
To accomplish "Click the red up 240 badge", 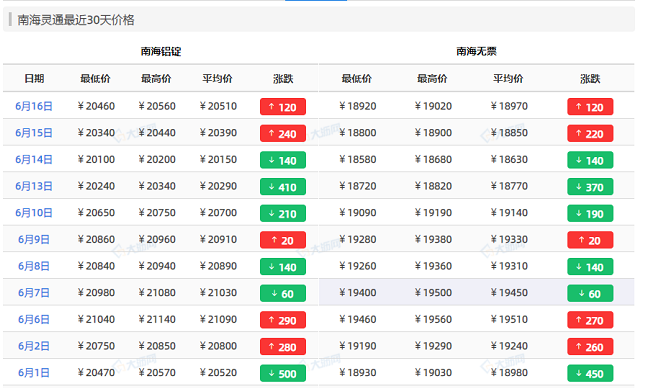I will pos(283,133).
